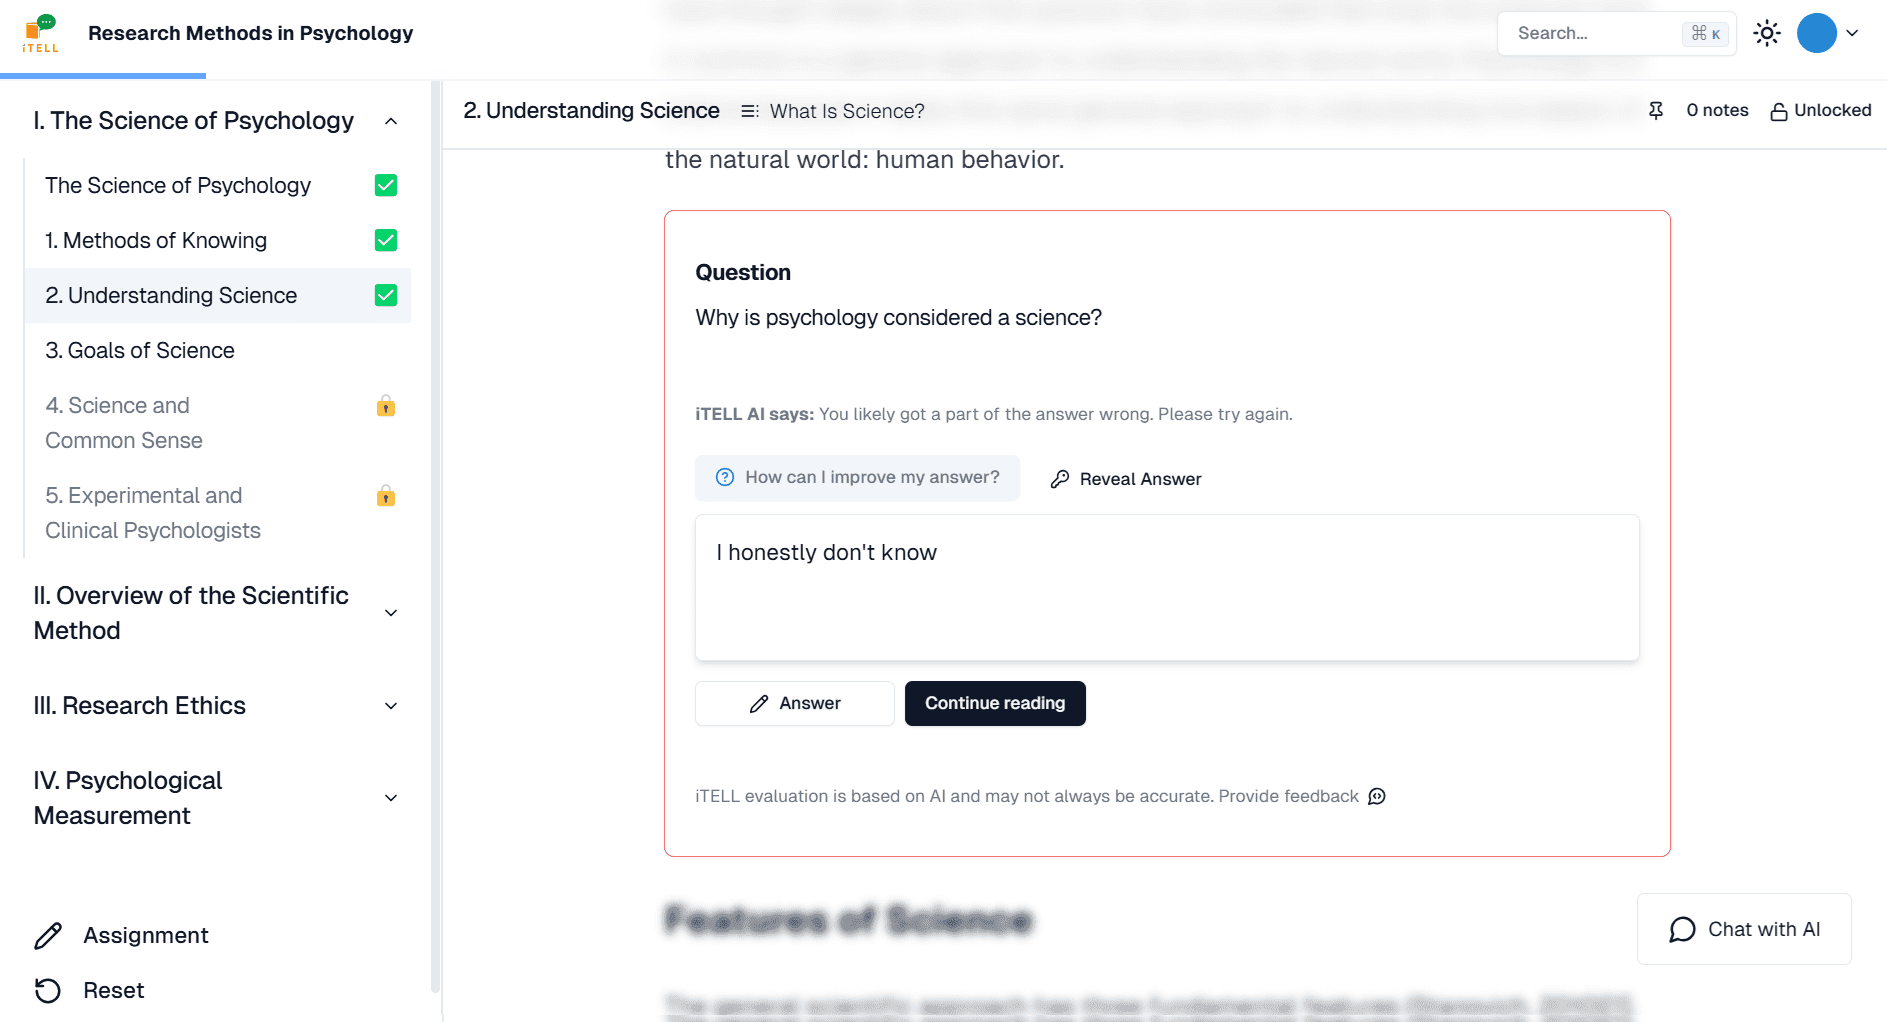1887x1022 pixels.
Task: Toggle the Methods of Knowing checkbox
Action: click(386, 241)
